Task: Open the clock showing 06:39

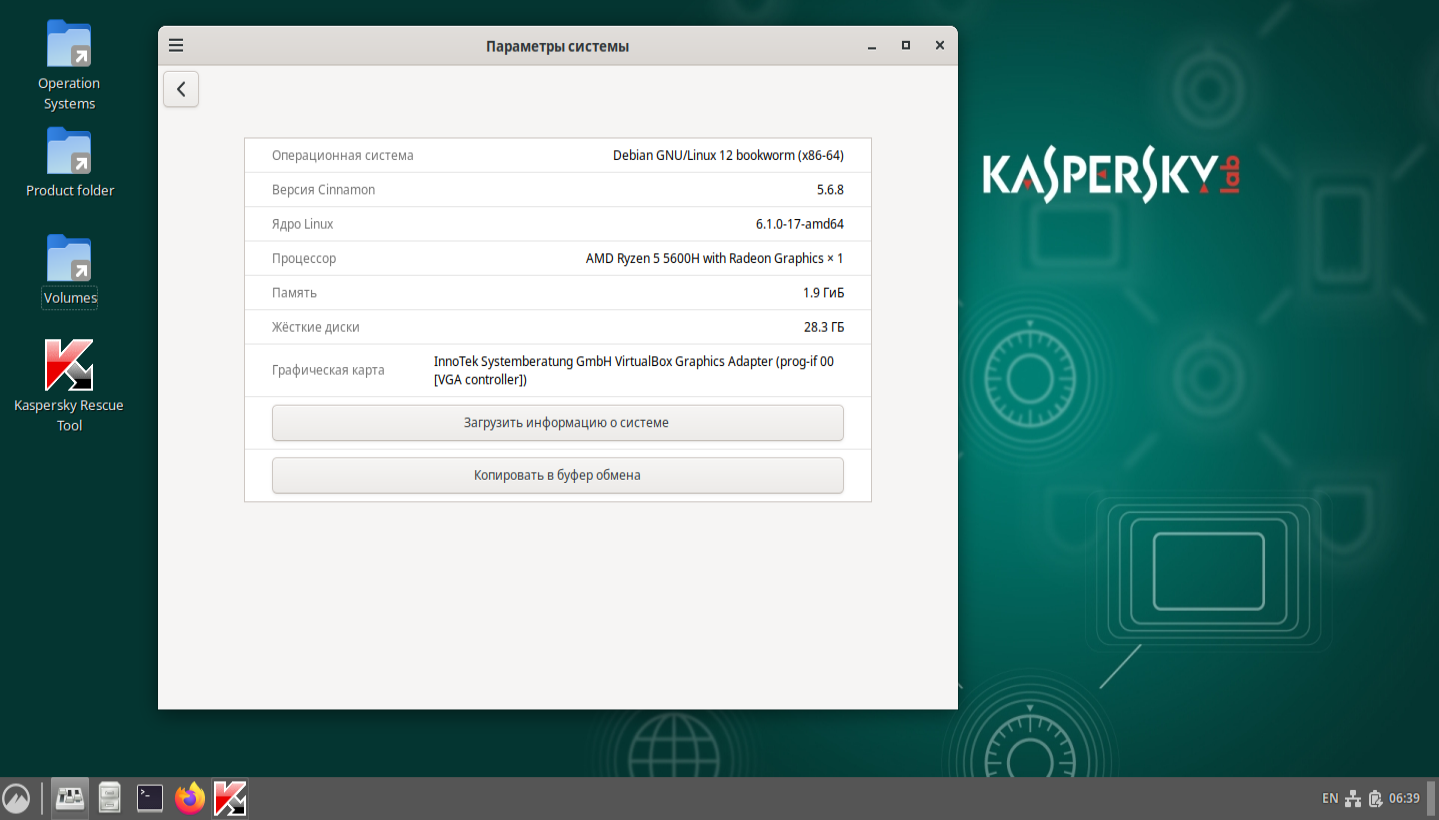Action: pos(1405,798)
